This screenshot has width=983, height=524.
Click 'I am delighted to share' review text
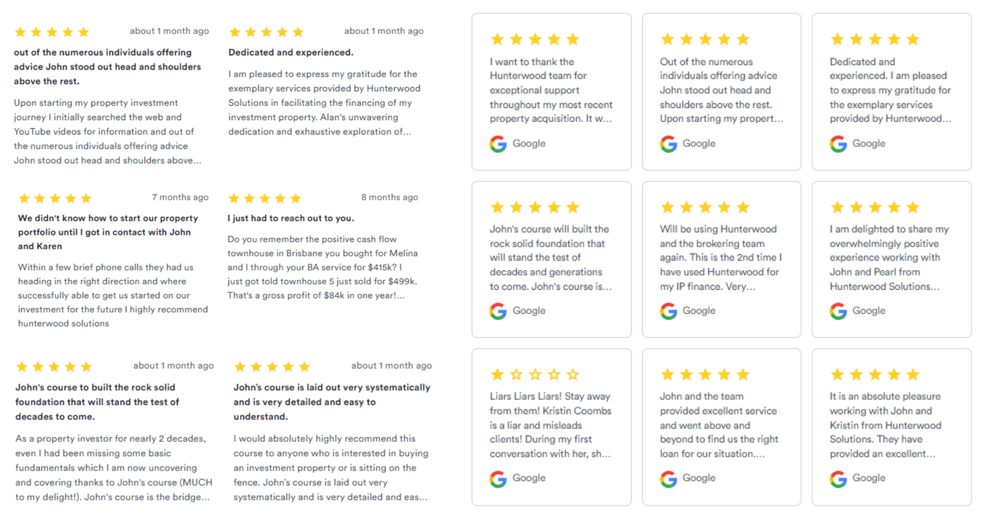coord(890,257)
